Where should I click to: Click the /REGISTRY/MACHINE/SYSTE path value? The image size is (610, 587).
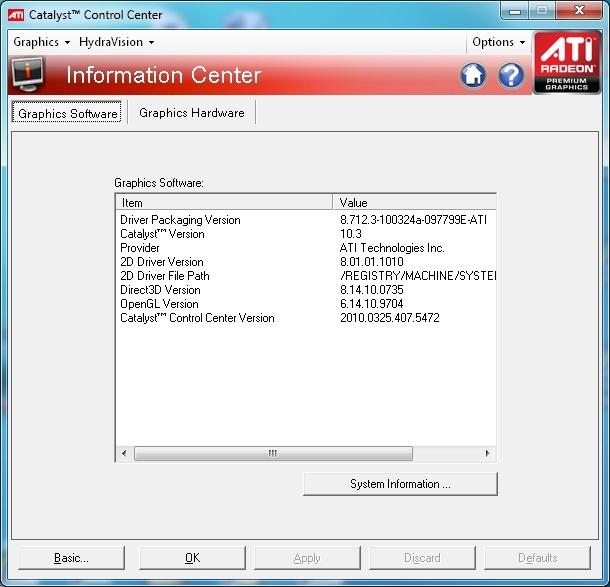click(418, 276)
